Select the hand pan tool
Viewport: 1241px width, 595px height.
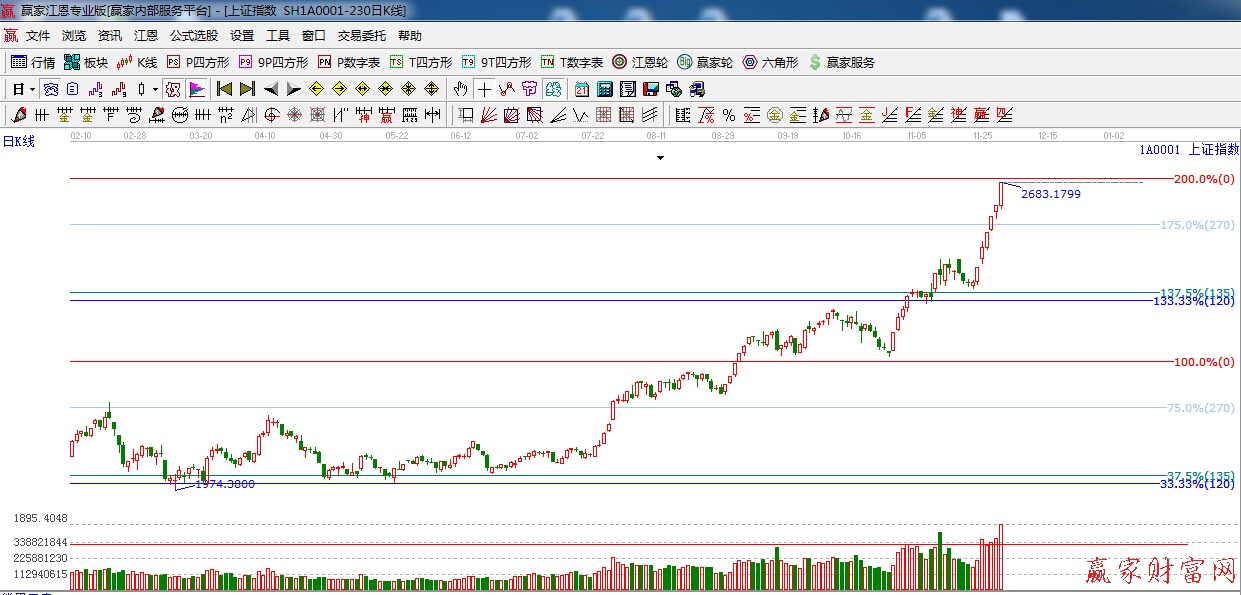(x=460, y=89)
